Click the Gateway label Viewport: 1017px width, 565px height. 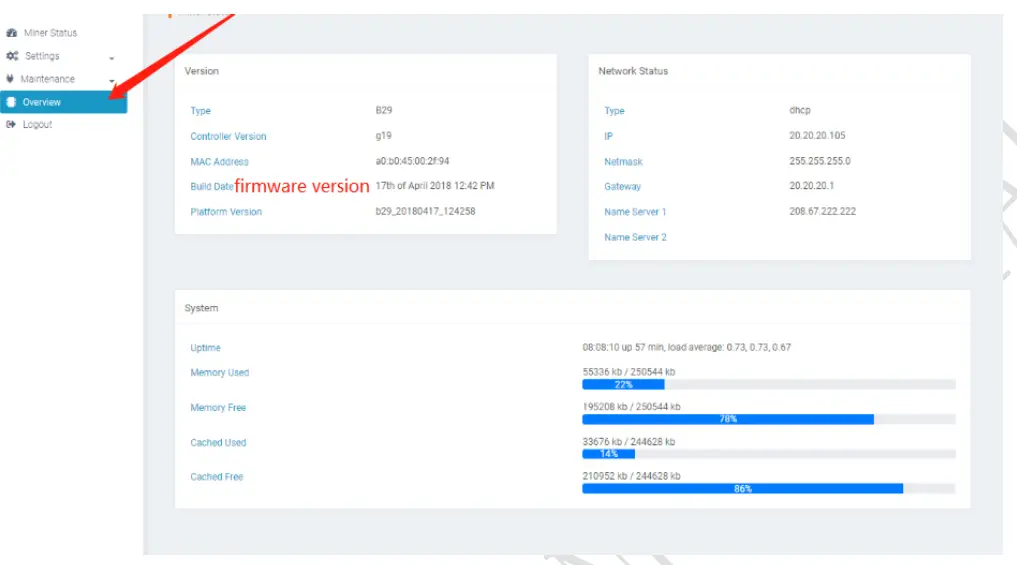(623, 186)
